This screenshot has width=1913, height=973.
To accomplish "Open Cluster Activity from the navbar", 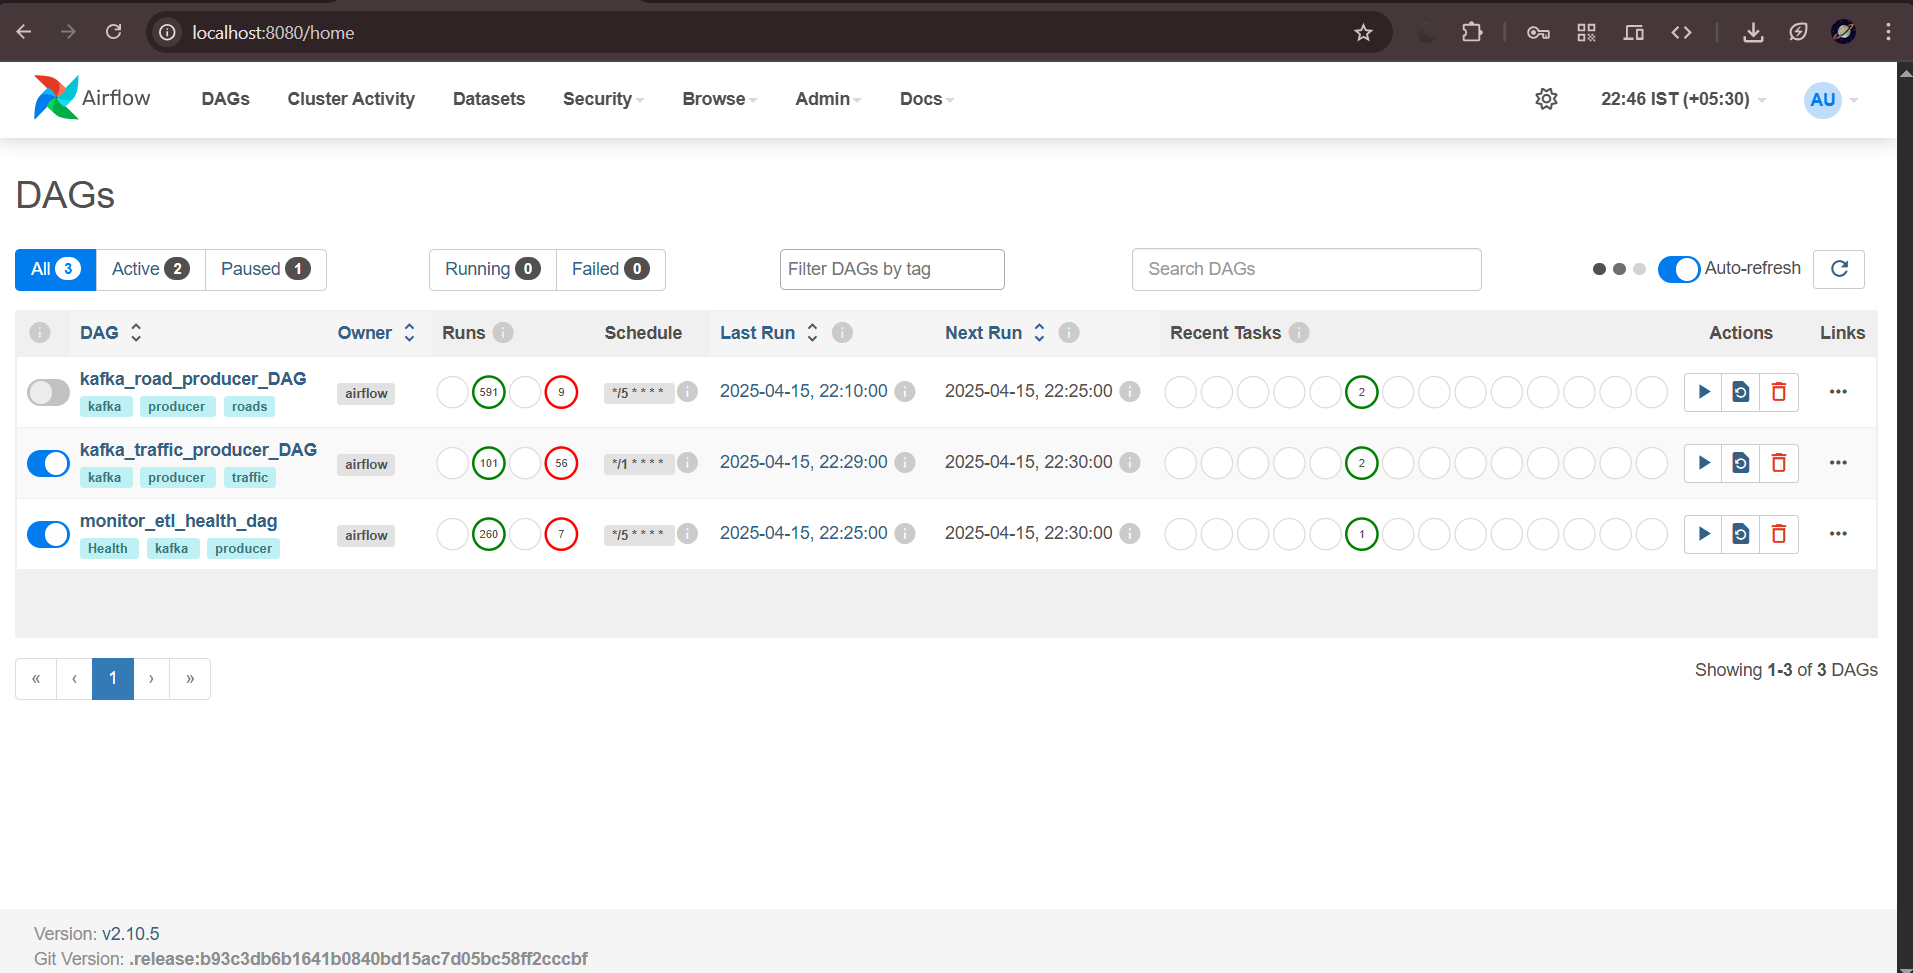I will click(351, 99).
